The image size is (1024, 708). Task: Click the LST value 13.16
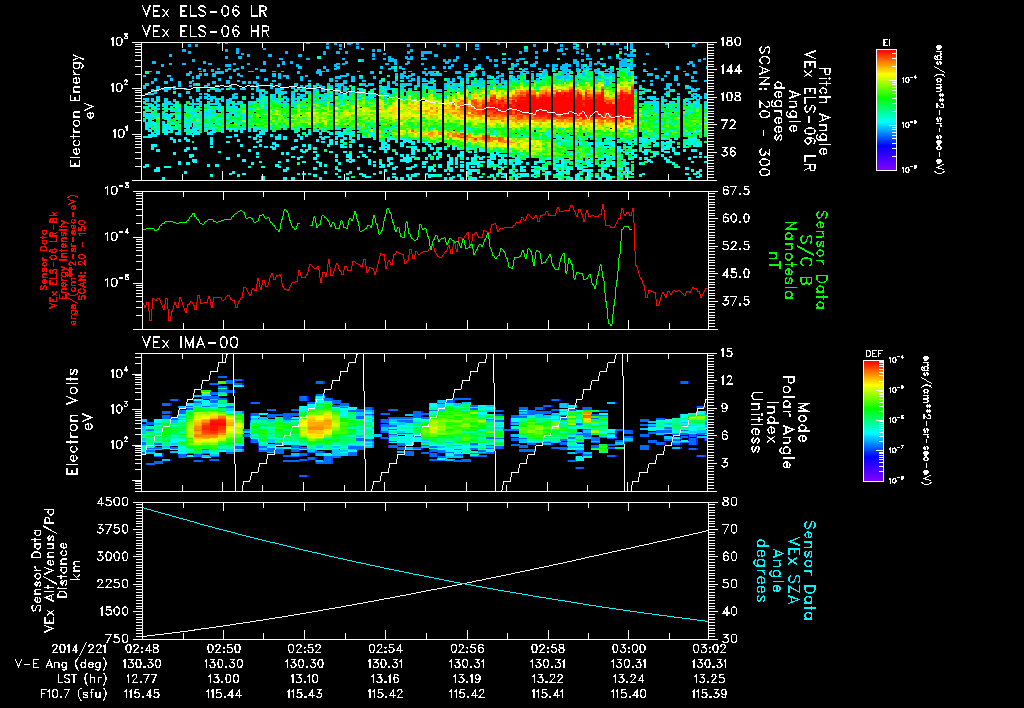(x=385, y=679)
